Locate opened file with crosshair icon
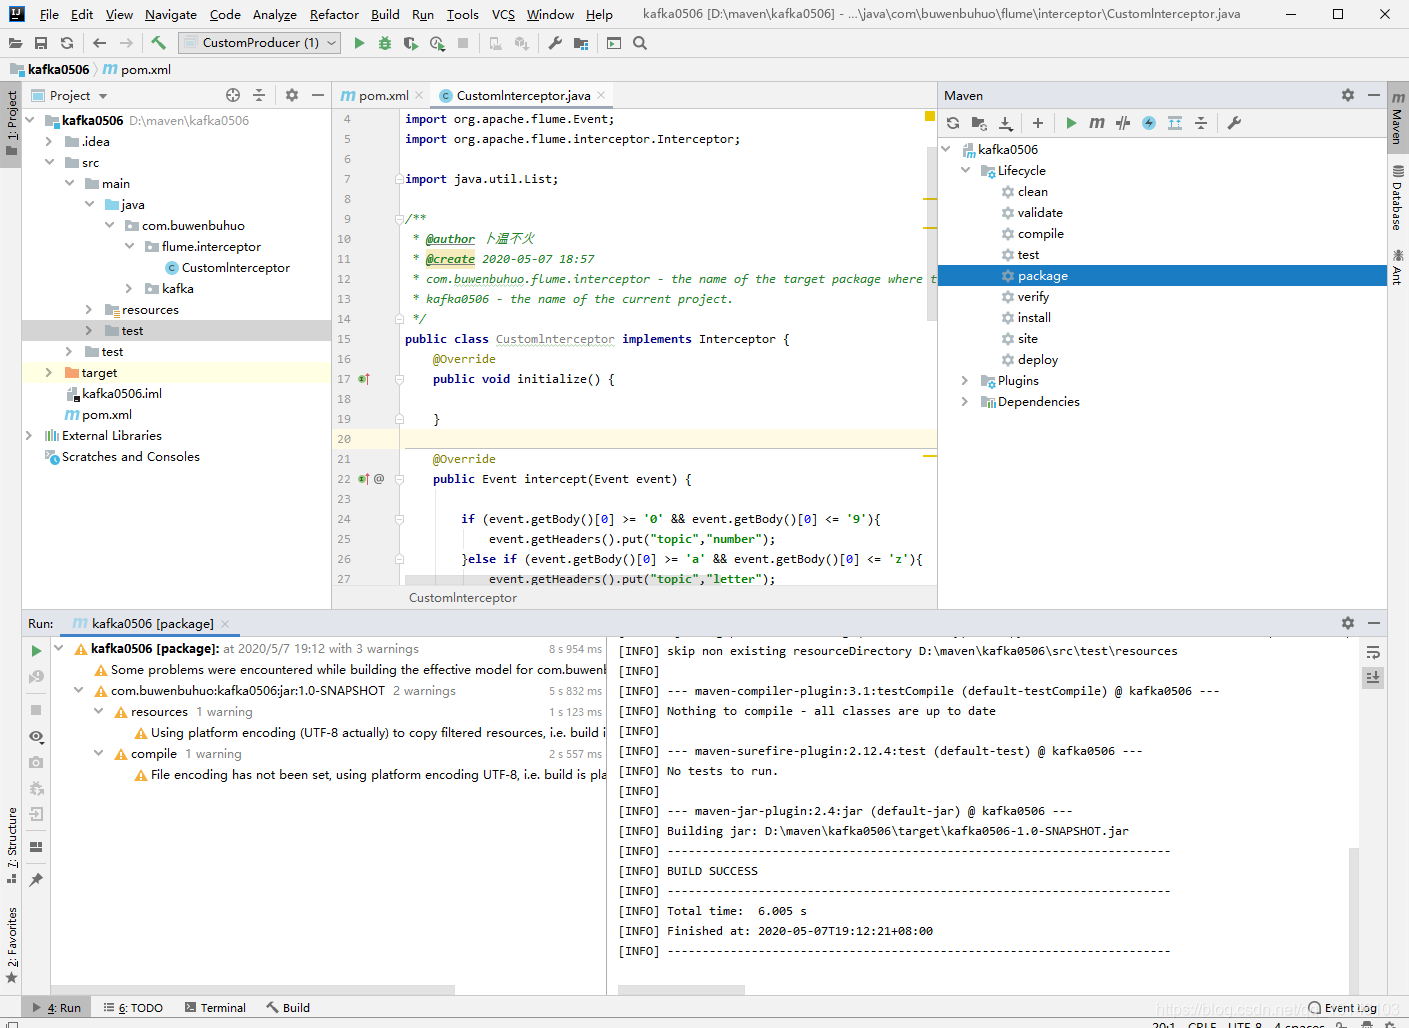Image resolution: width=1409 pixels, height=1028 pixels. pyautogui.click(x=233, y=95)
